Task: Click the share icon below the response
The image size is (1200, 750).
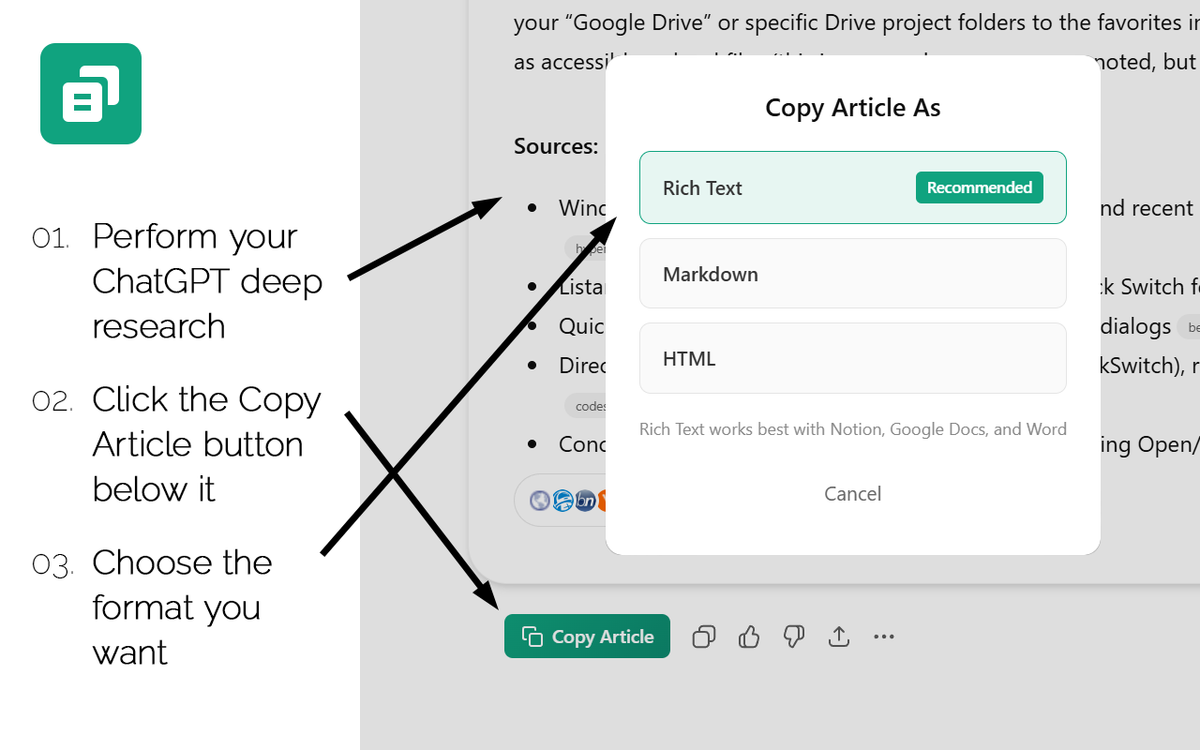Action: [839, 636]
